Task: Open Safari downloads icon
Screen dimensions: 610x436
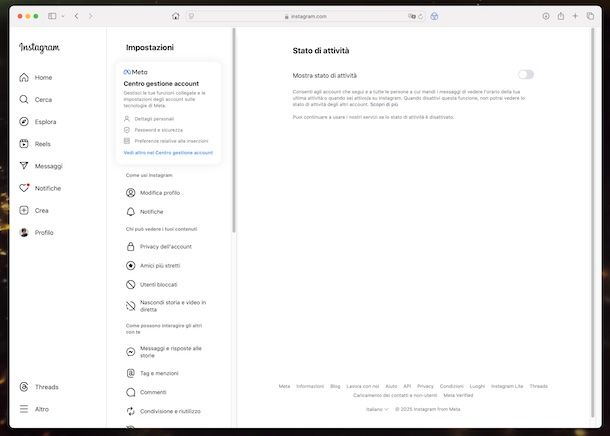Action: 546,16
